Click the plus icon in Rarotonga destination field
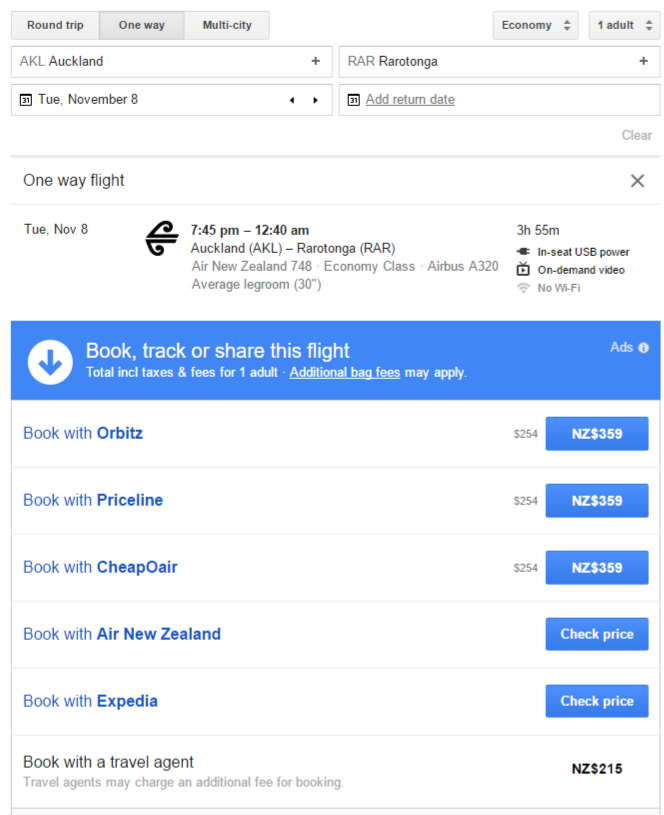 pos(643,61)
